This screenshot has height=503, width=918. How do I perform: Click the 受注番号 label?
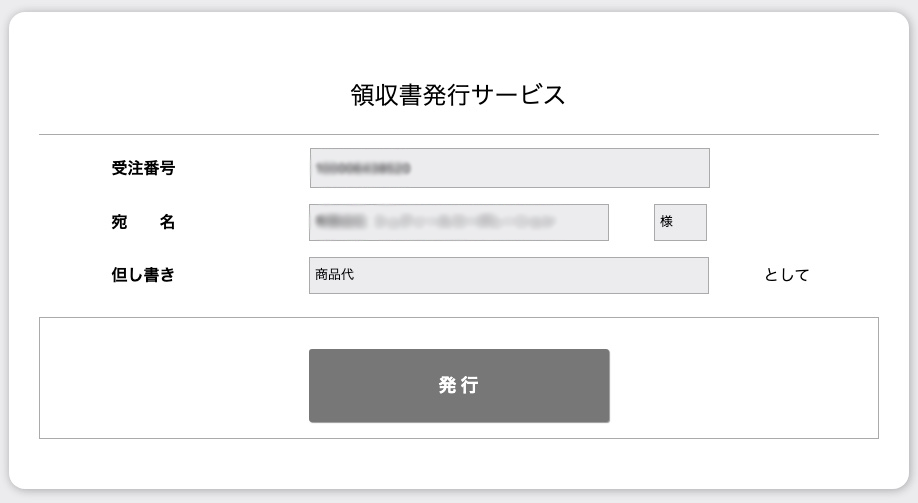click(x=143, y=168)
